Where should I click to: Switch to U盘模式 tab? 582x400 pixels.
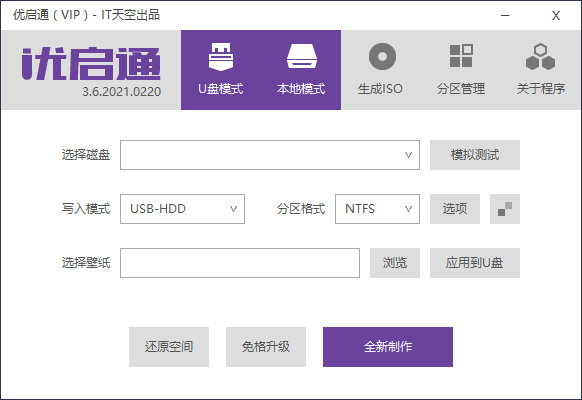(221, 70)
